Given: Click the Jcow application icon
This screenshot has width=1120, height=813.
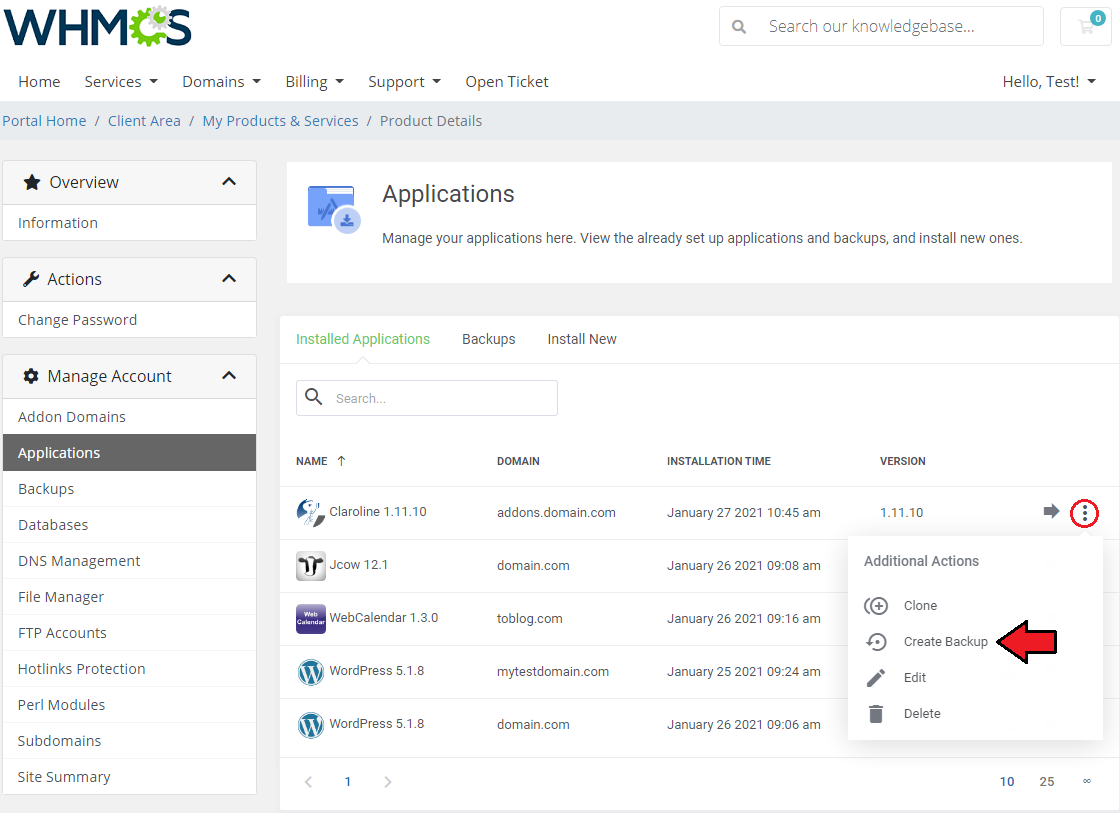Looking at the screenshot, I should [x=311, y=565].
